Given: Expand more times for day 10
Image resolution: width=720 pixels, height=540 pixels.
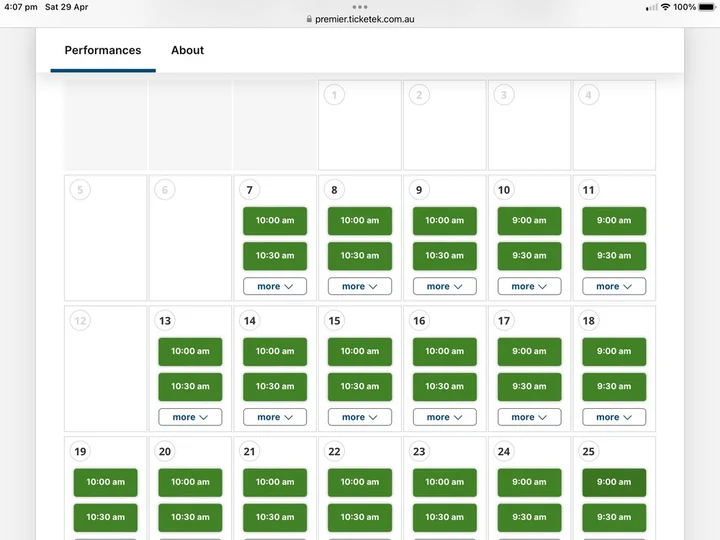Looking at the screenshot, I should tap(529, 286).
